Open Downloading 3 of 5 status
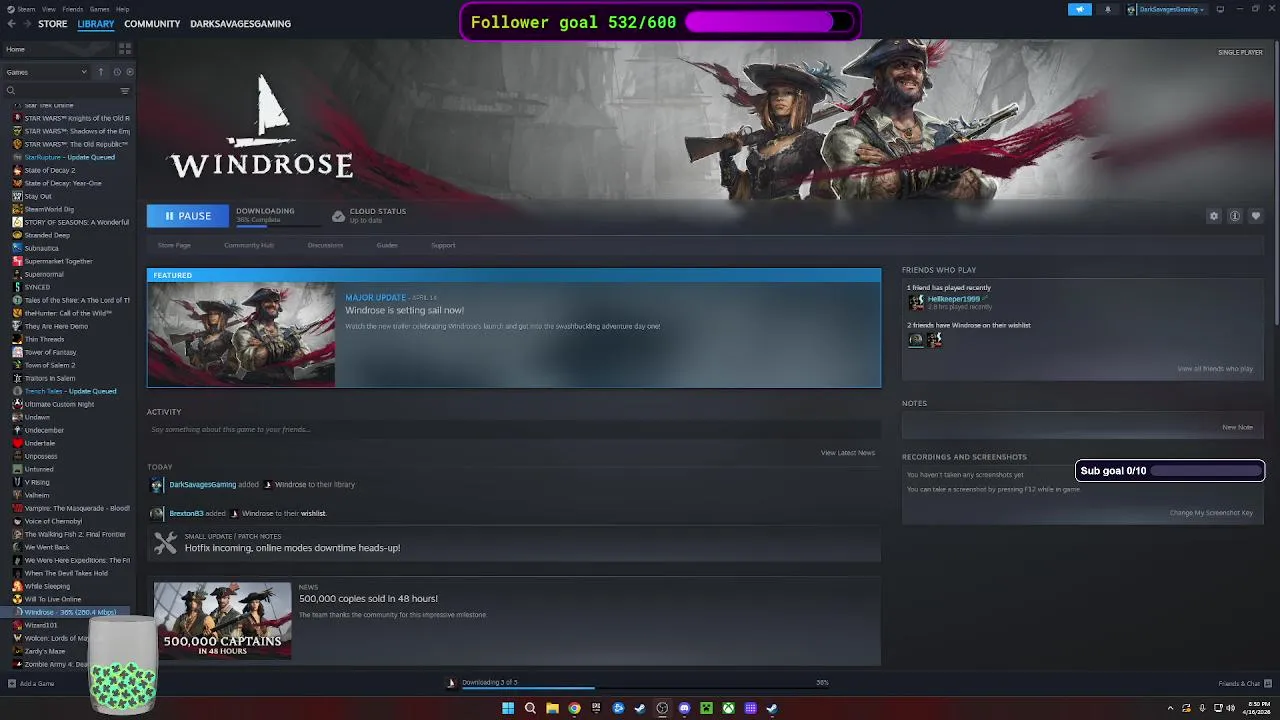The image size is (1280, 720). tap(489, 682)
